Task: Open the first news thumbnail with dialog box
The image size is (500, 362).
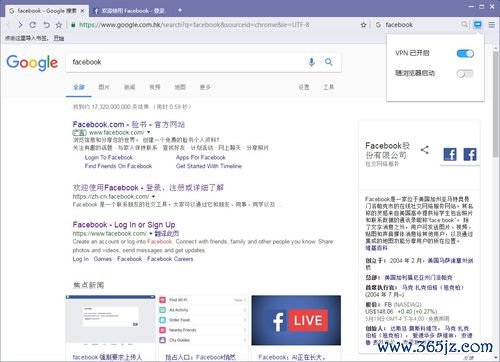Action: coord(110,319)
